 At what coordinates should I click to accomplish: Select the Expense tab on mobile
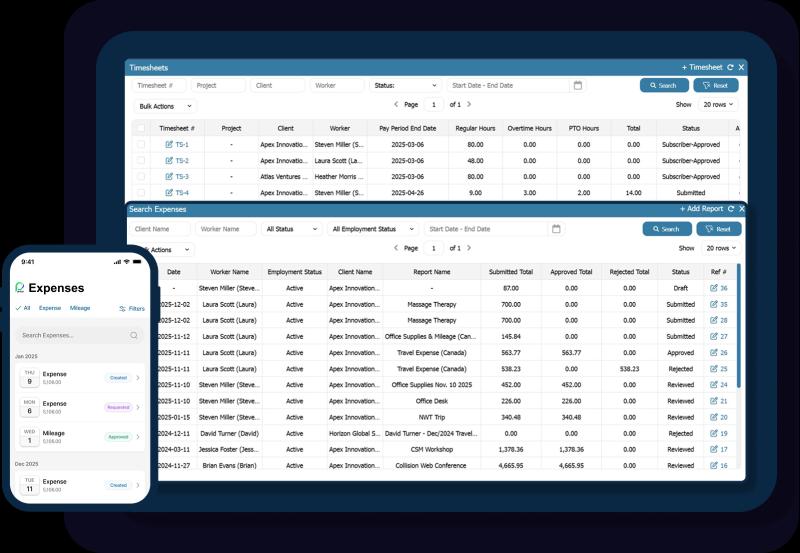point(50,308)
